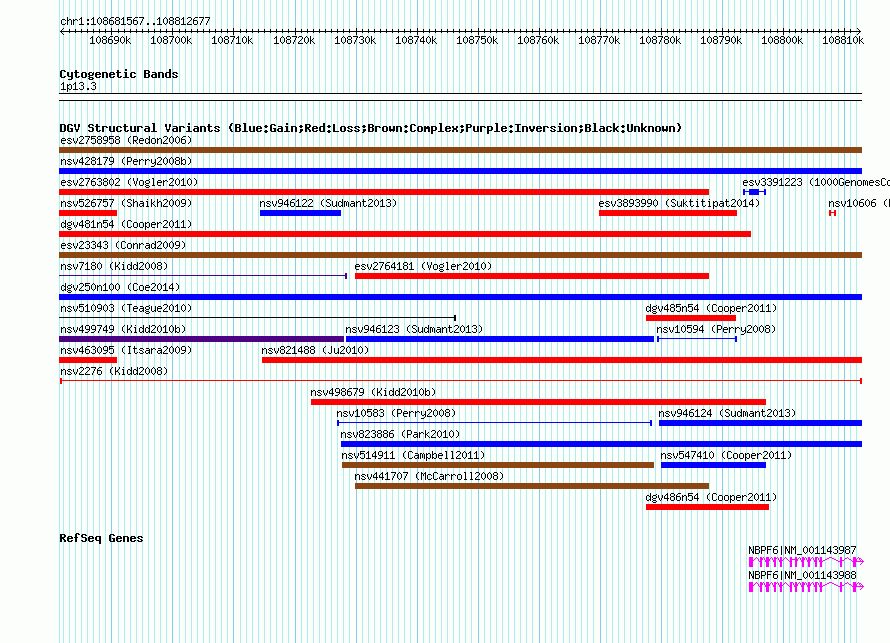
Task: Open the nsv823886 (Park2010) variant label
Action: point(400,434)
